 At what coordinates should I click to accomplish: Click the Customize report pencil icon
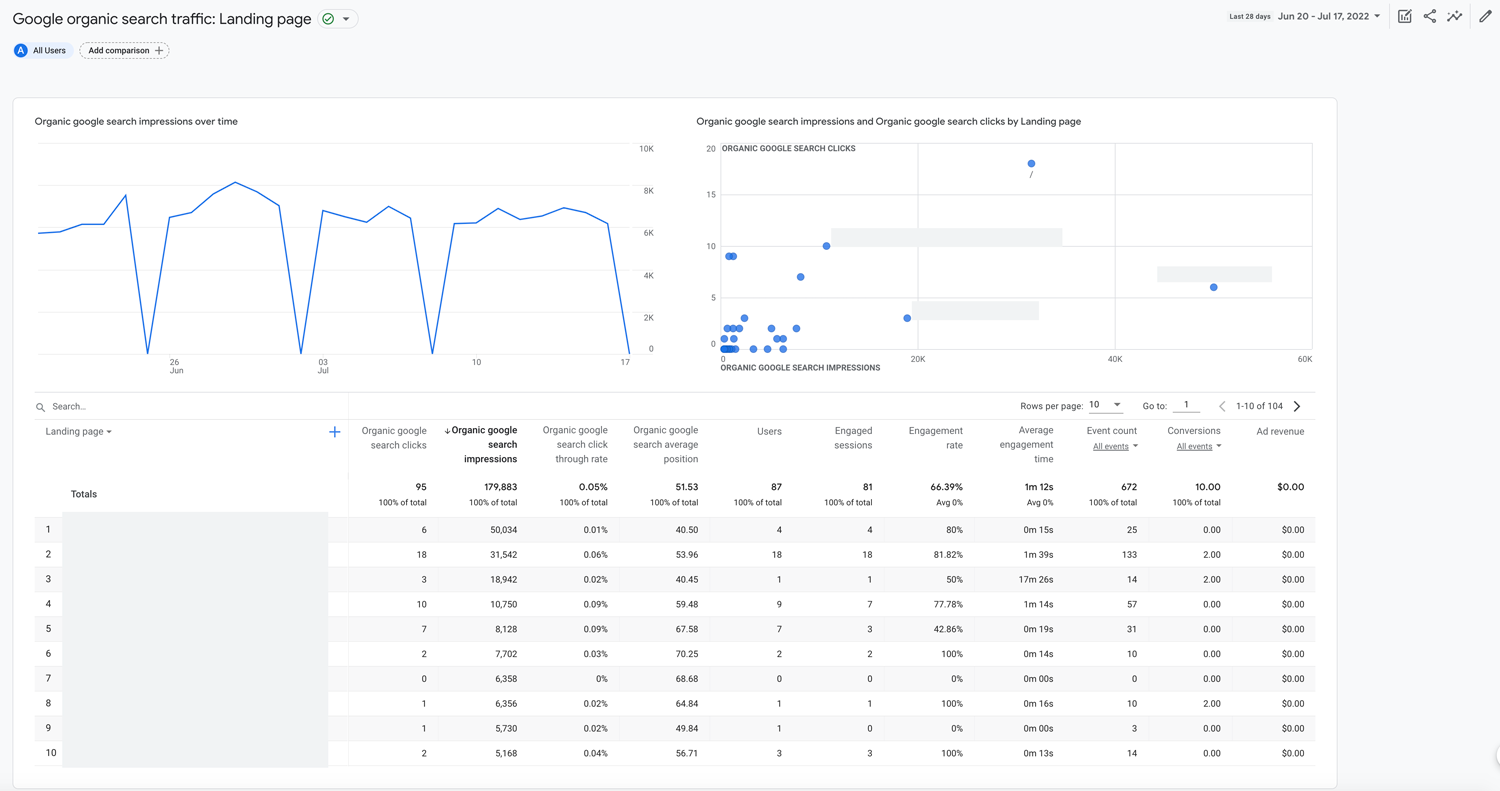click(1485, 16)
